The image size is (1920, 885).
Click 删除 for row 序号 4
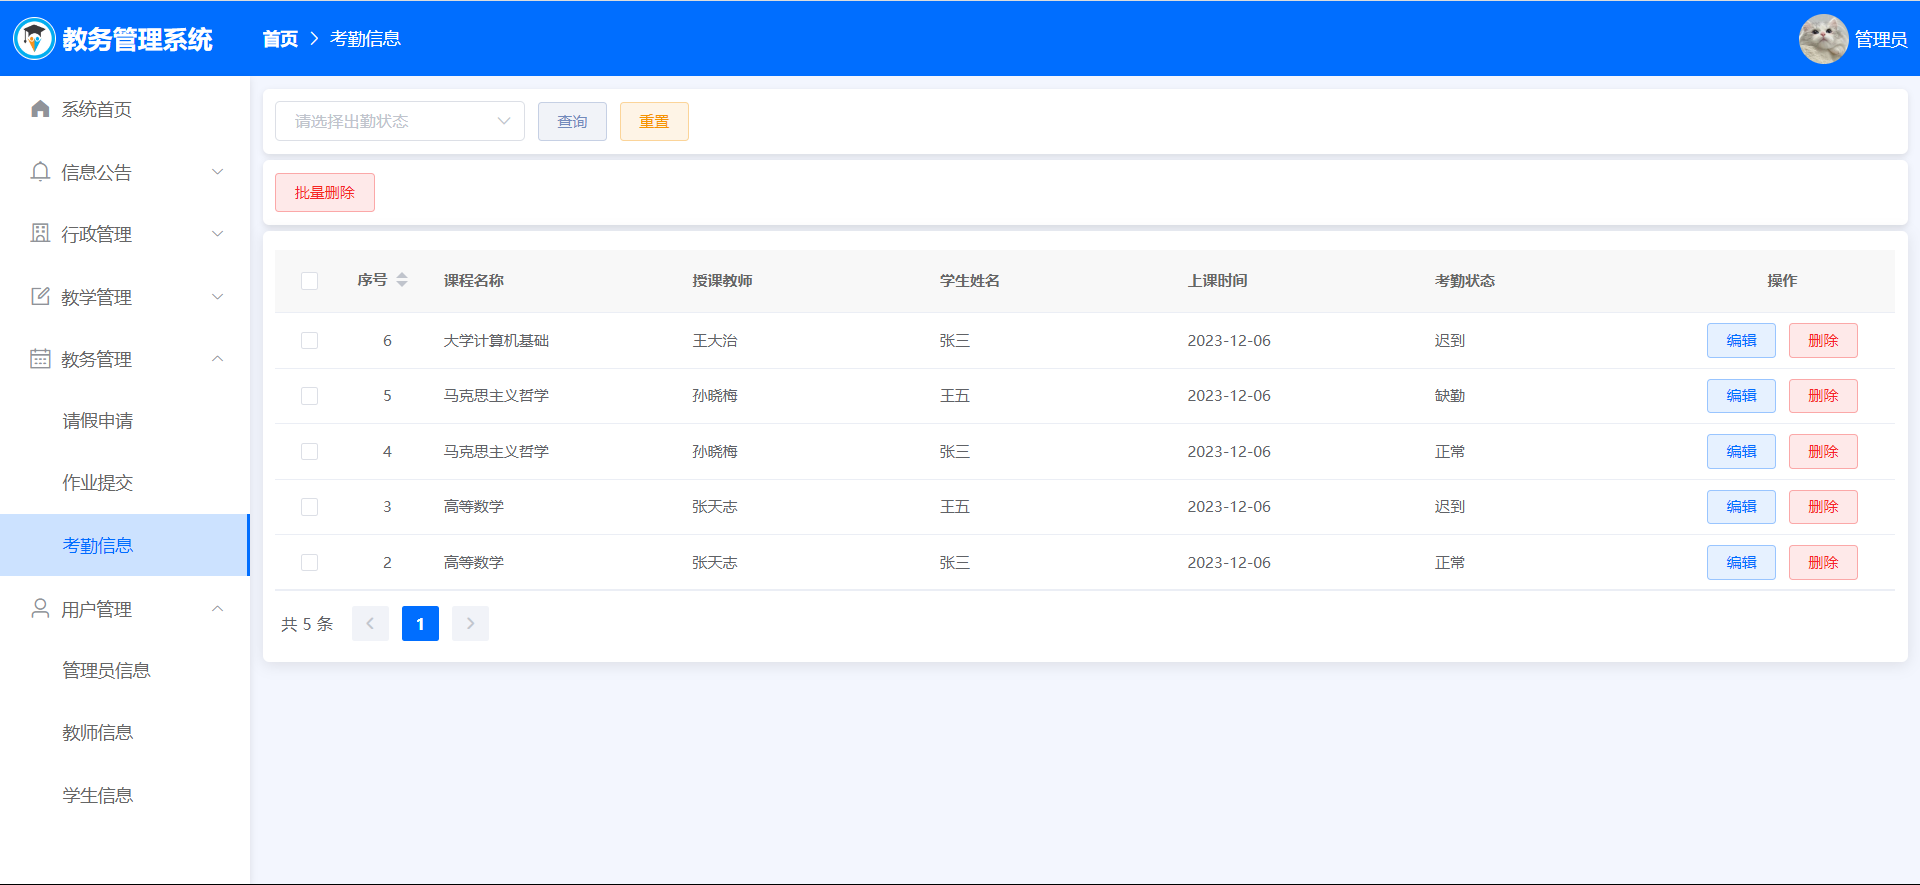tap(1823, 452)
